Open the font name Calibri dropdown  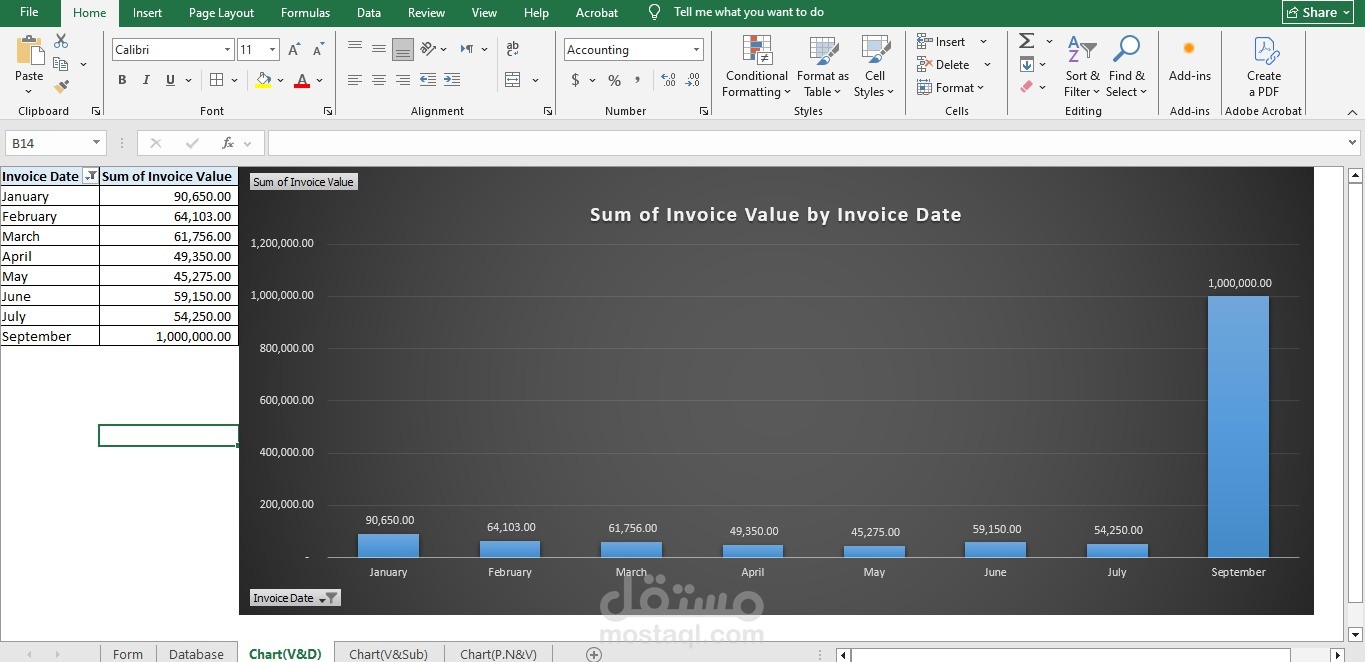pyautogui.click(x=228, y=49)
